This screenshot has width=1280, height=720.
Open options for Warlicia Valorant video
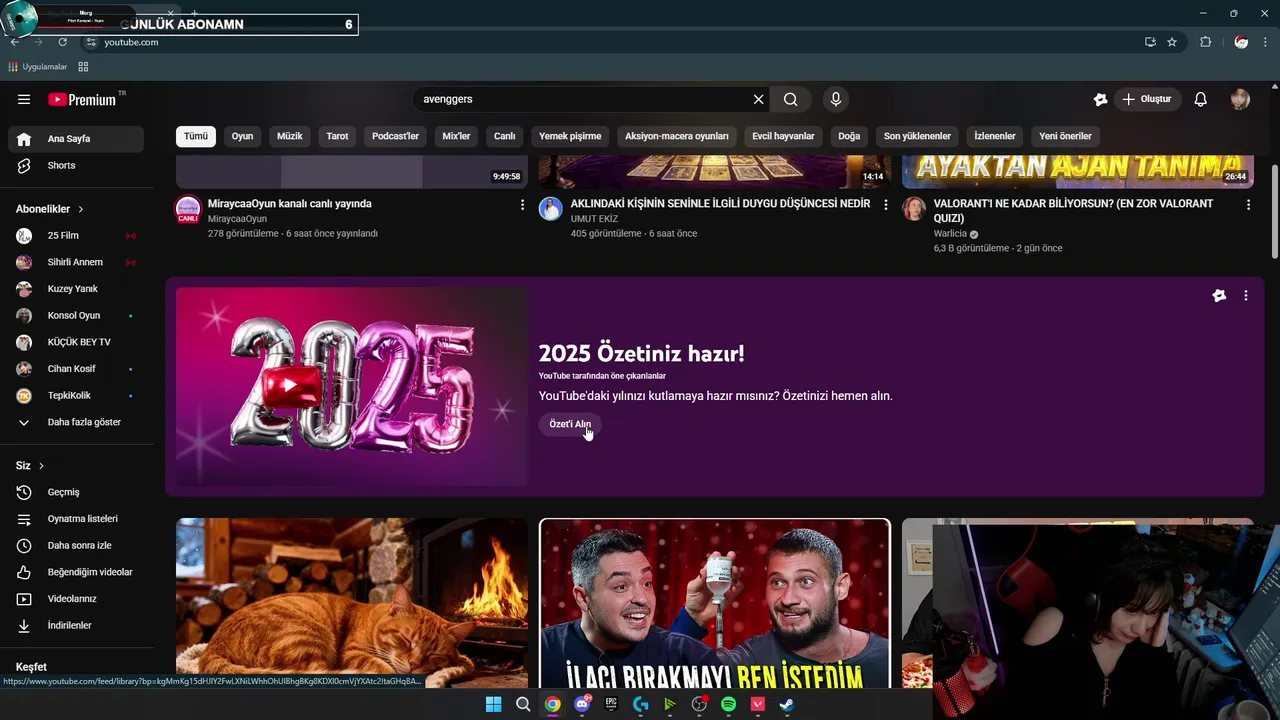(x=1248, y=204)
